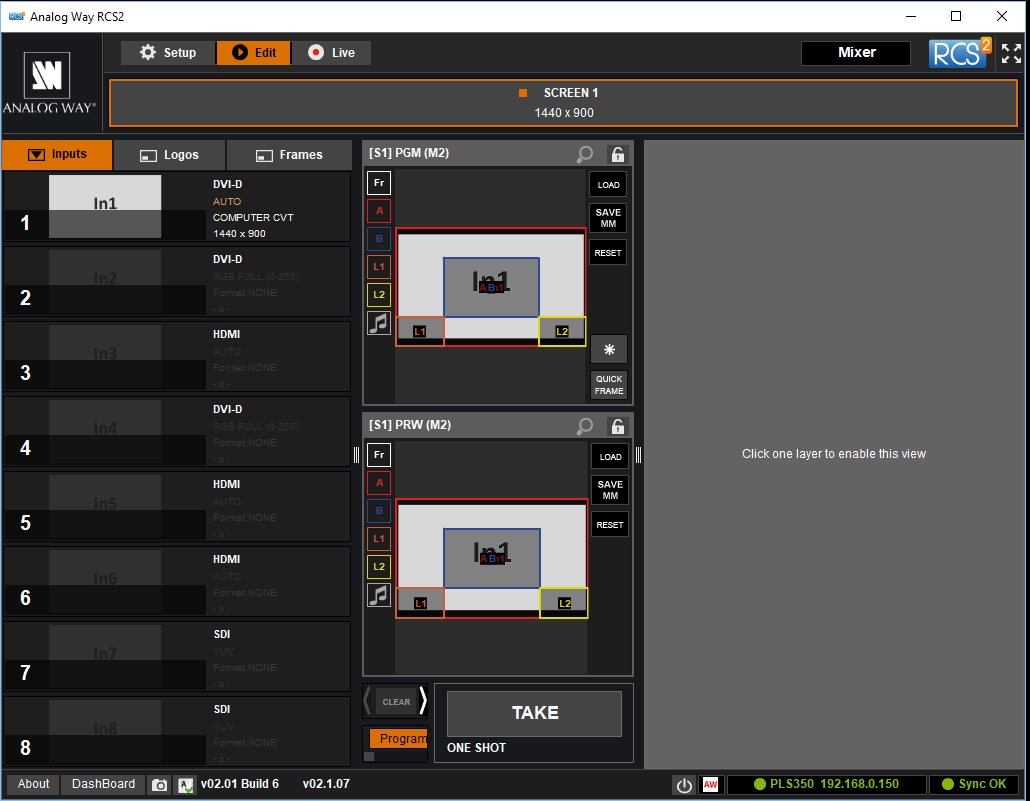Expand the Inputs dropdown tab
The width and height of the screenshot is (1030, 801).
tap(58, 155)
